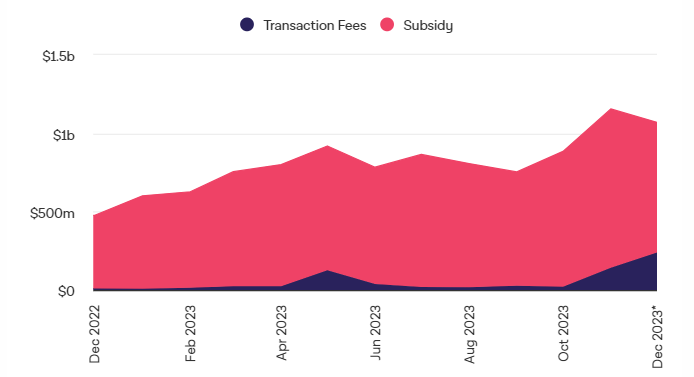The image size is (694, 377).
Task: Select the Apr 2023 axis label
Action: click(x=282, y=333)
